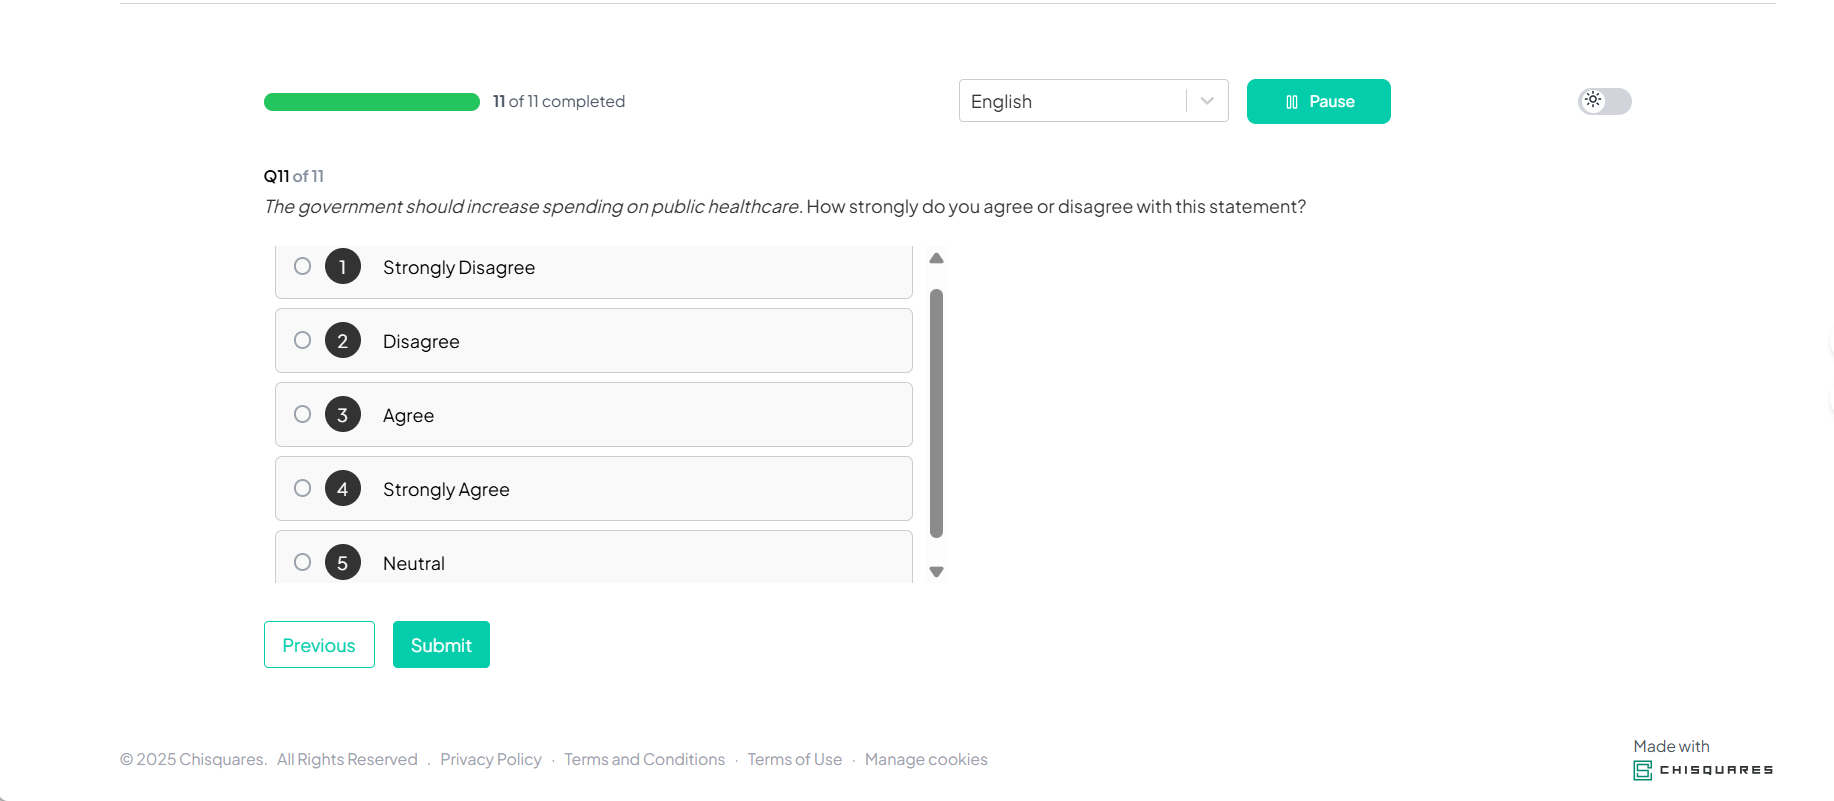The width and height of the screenshot is (1834, 801).
Task: Click the Submit button
Action: click(441, 644)
